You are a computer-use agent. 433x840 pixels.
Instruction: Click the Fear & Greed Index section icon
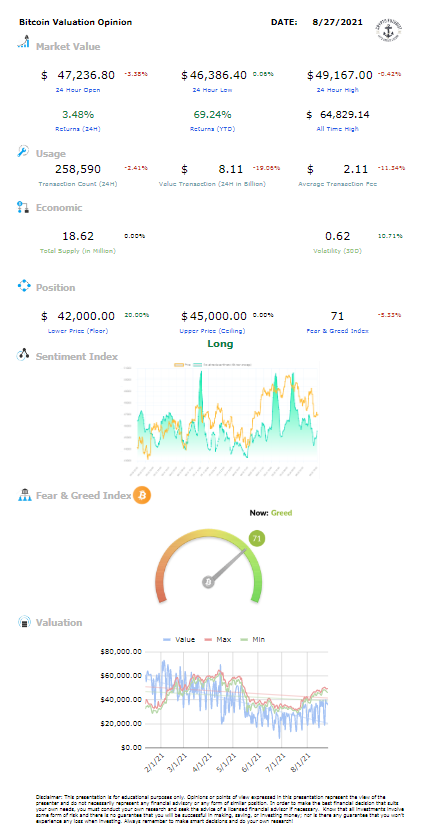point(25,495)
